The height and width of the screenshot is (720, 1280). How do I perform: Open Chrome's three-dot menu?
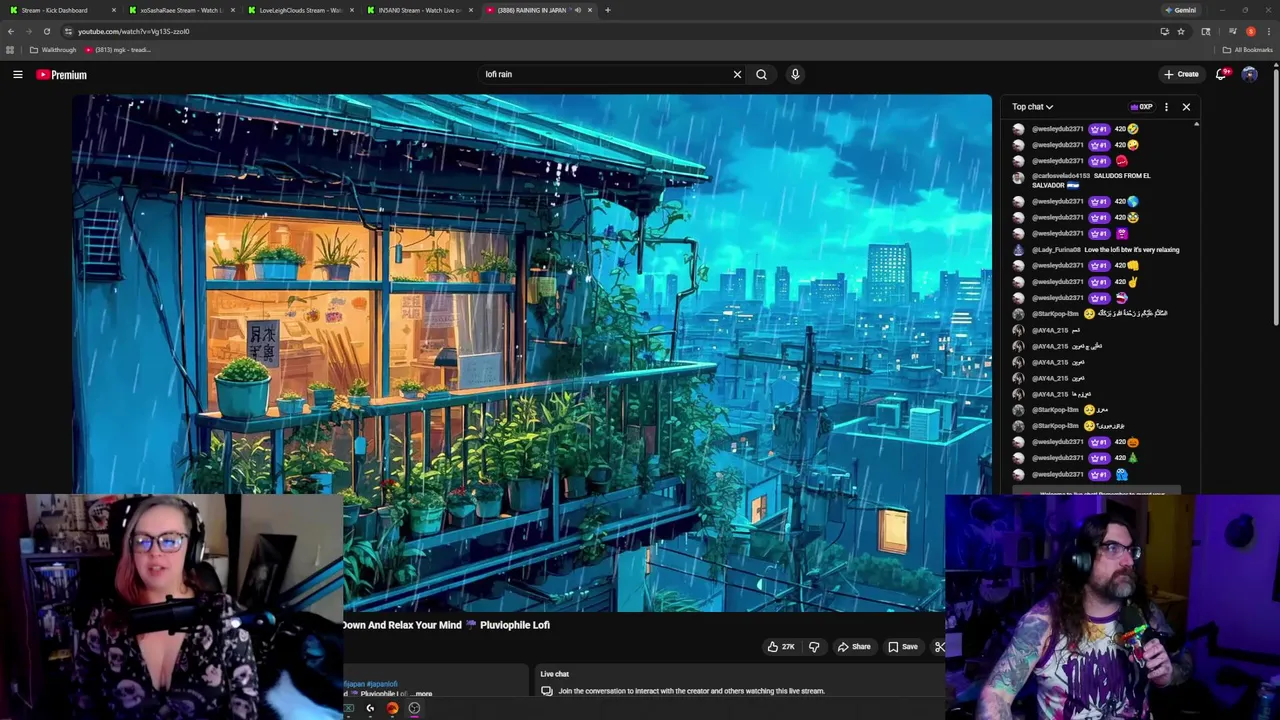(1268, 31)
